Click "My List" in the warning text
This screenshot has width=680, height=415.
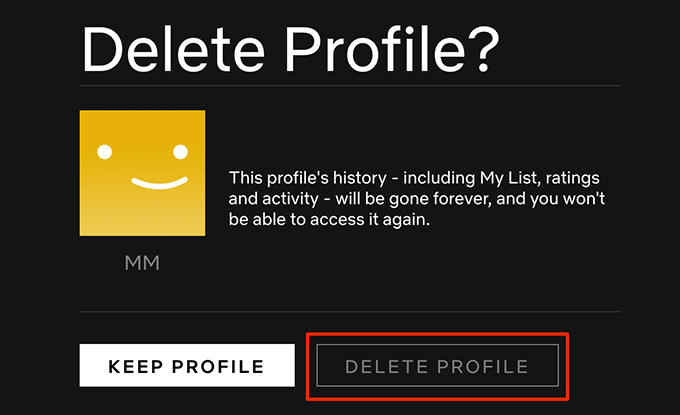510,178
